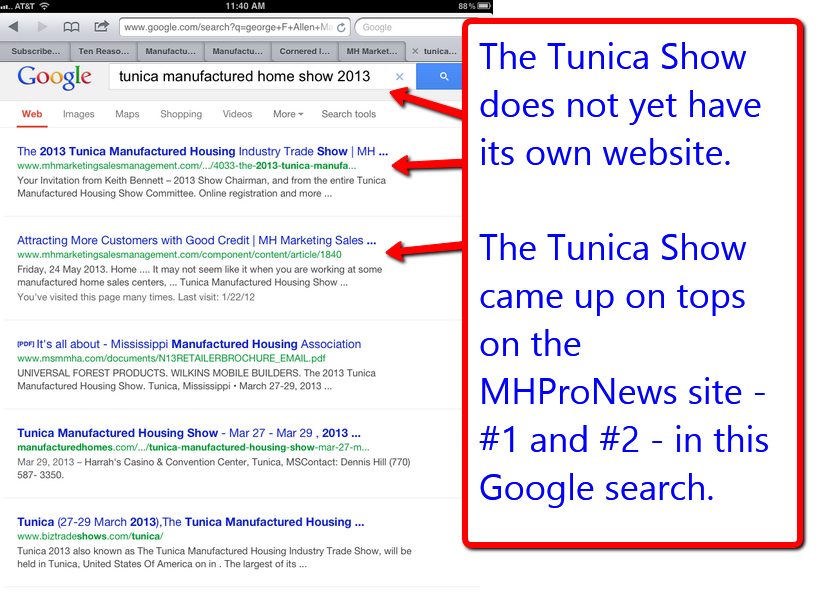The height and width of the screenshot is (597, 819).
Task: Select the Videos results tab
Action: pos(237,114)
